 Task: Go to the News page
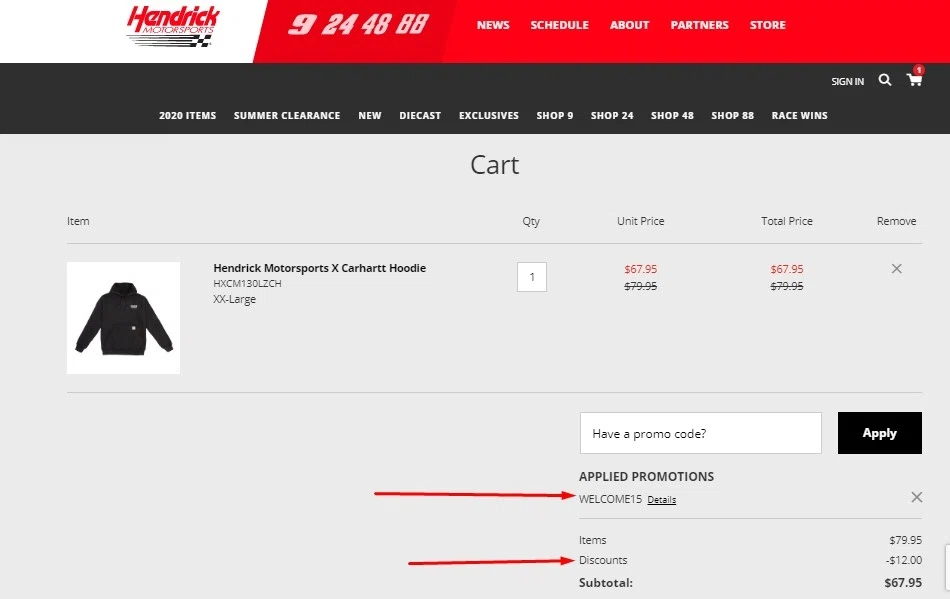493,25
